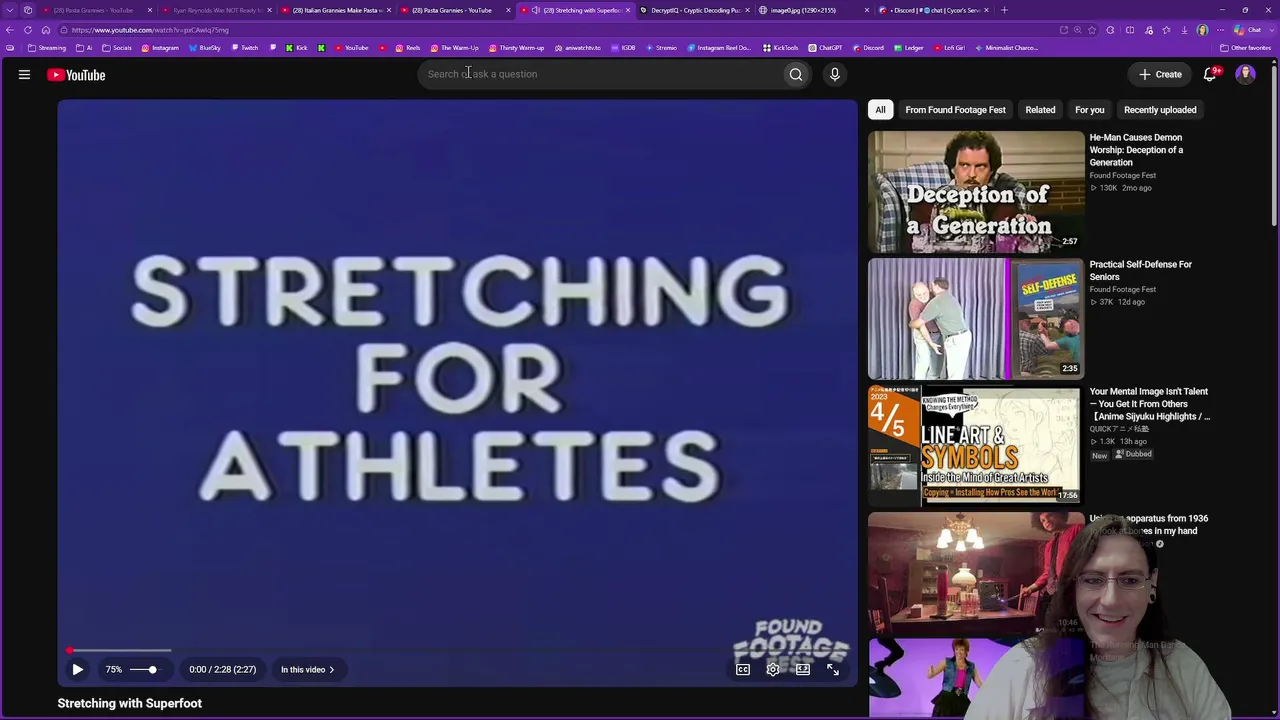Start voice search with the microphone

point(835,74)
